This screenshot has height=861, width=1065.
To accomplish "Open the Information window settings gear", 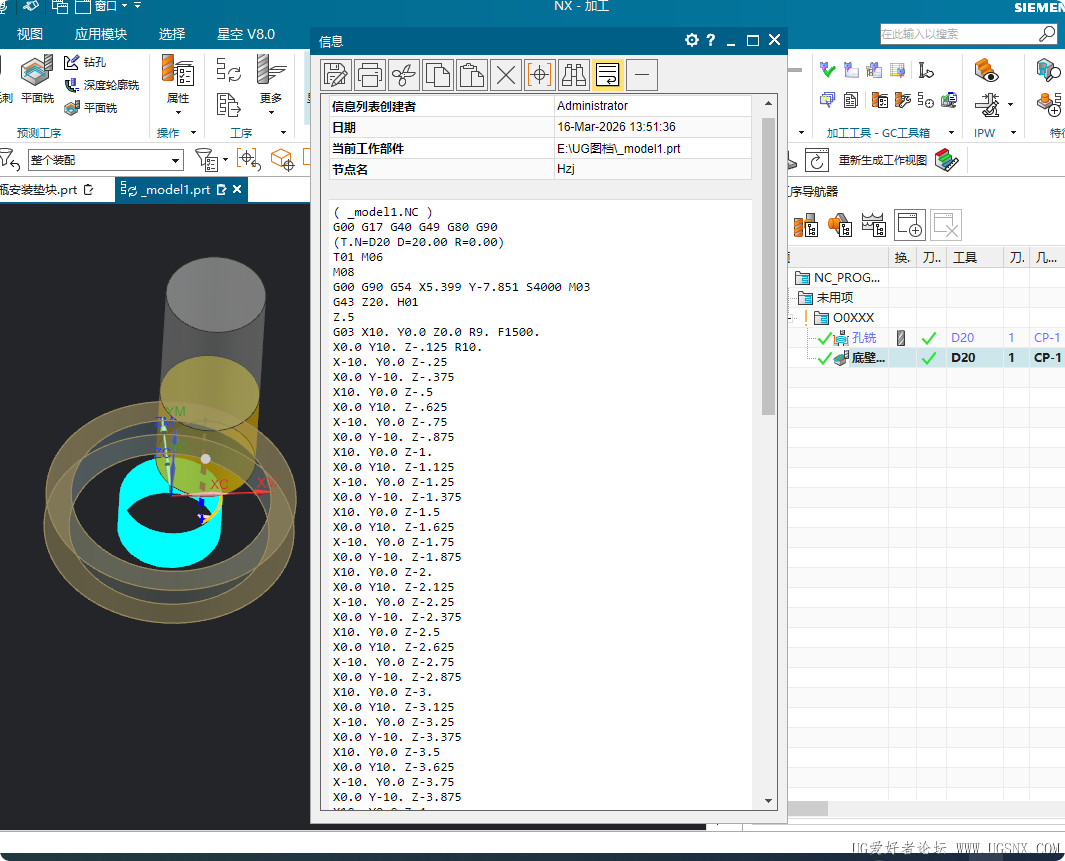I will coord(691,41).
